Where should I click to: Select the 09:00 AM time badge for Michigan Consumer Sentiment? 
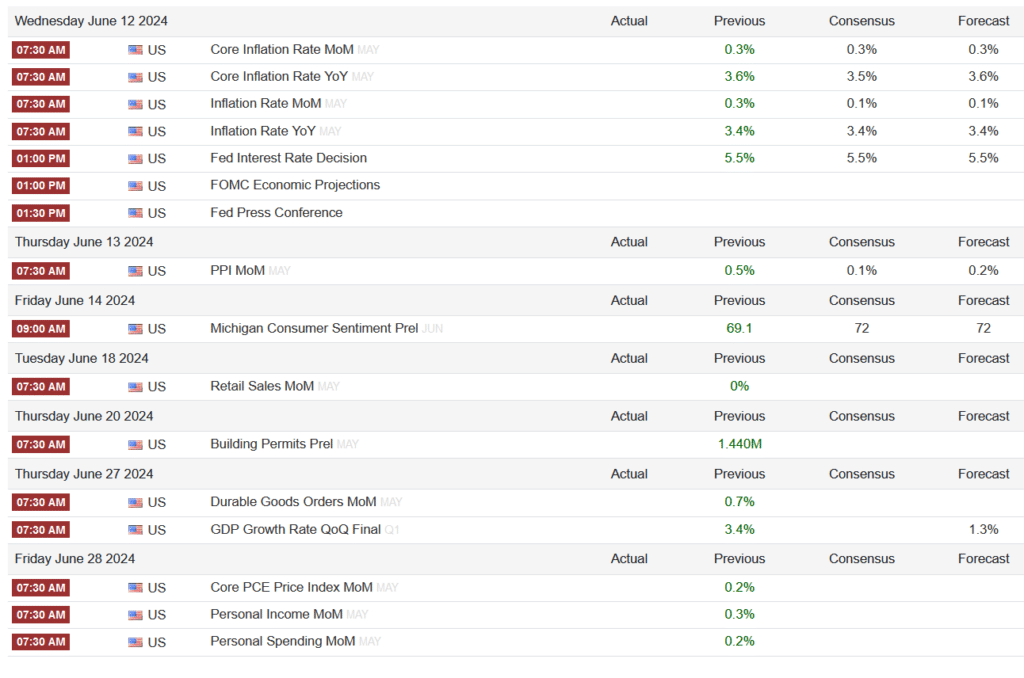click(x=41, y=329)
